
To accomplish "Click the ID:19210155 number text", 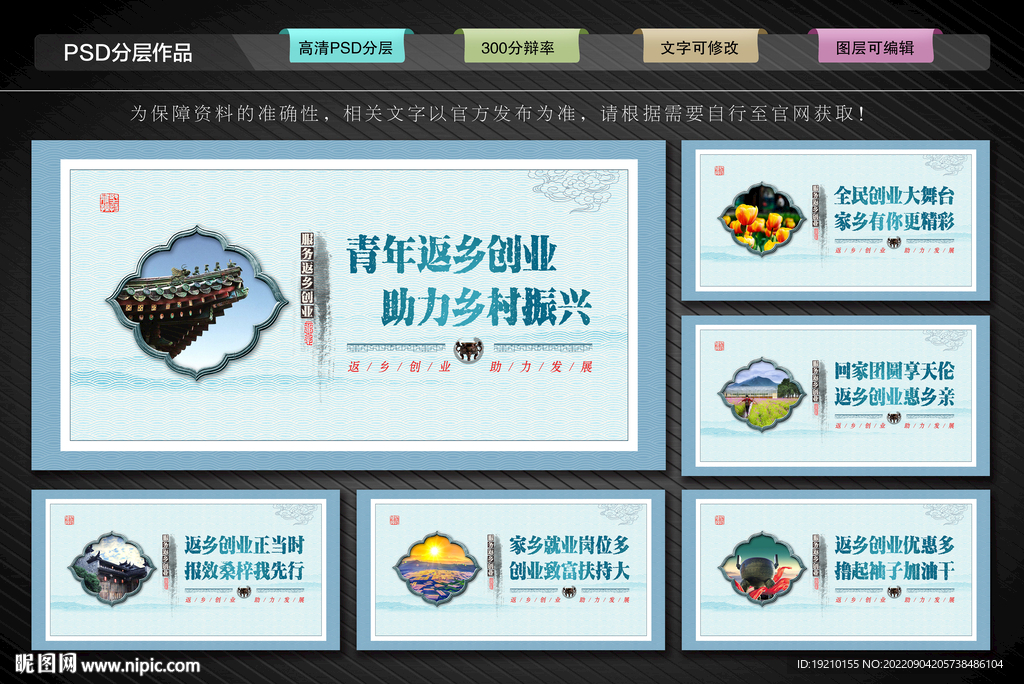I will point(827,664).
